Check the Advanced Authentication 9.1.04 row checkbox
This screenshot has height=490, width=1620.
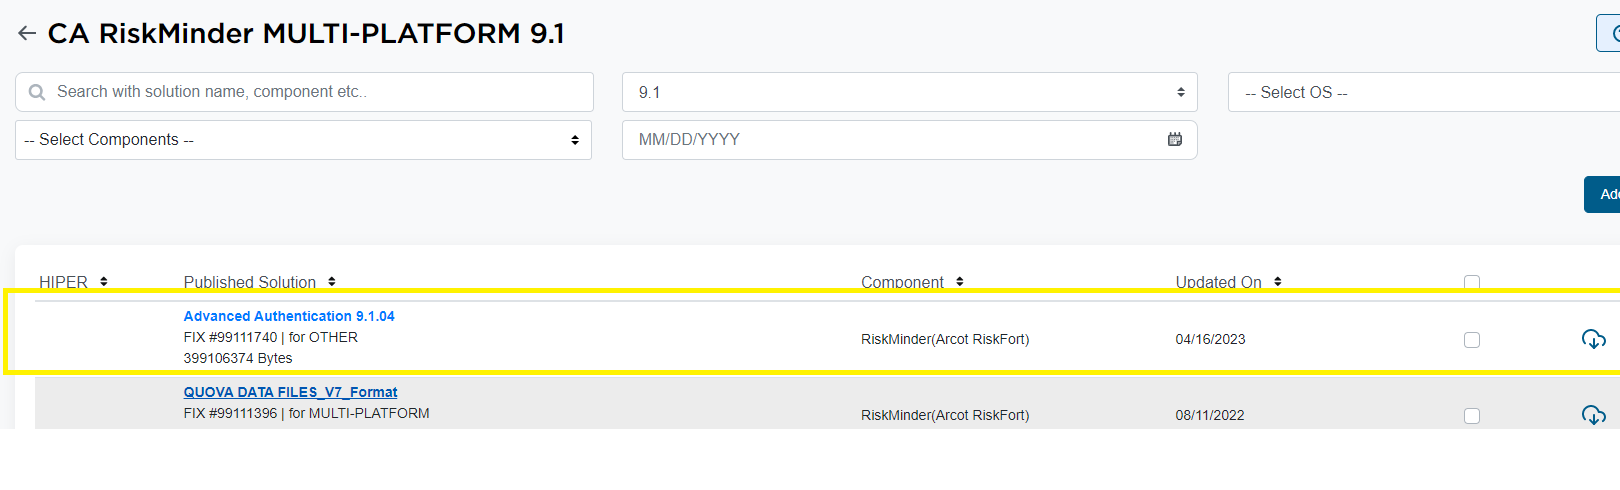pos(1472,340)
